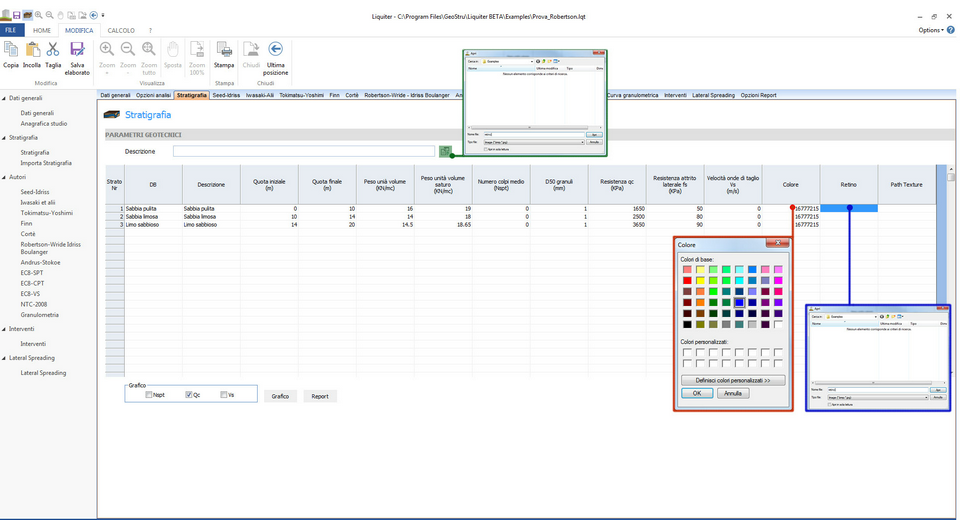Collapse the Dati generali sidebar group
This screenshot has width=960, height=520.
click(4, 98)
